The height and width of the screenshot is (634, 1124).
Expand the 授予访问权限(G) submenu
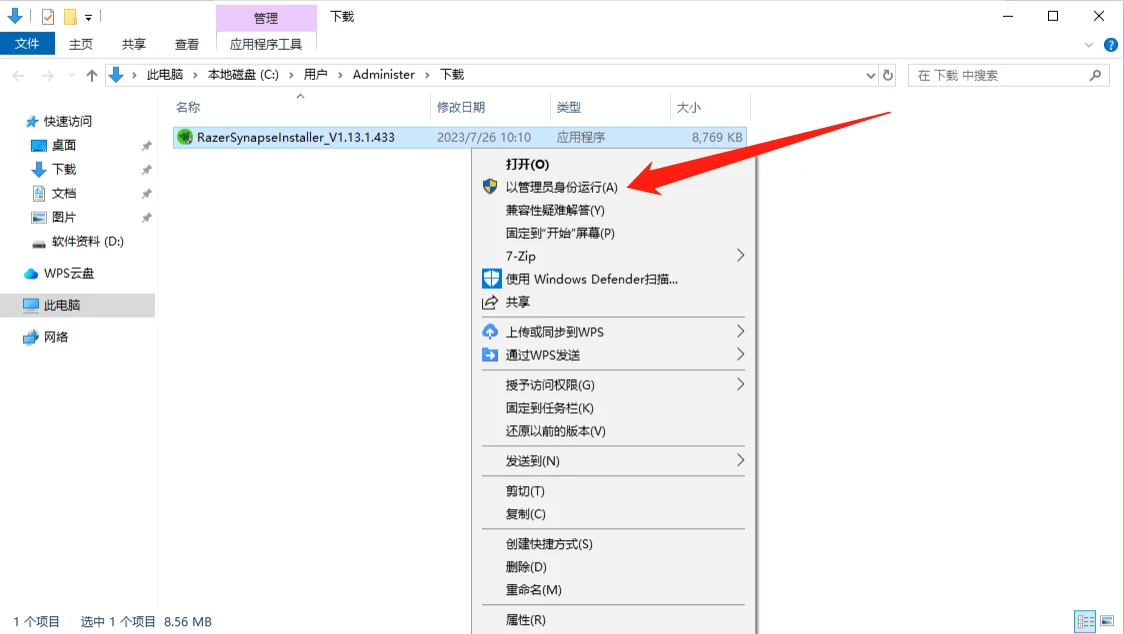[x=614, y=385]
